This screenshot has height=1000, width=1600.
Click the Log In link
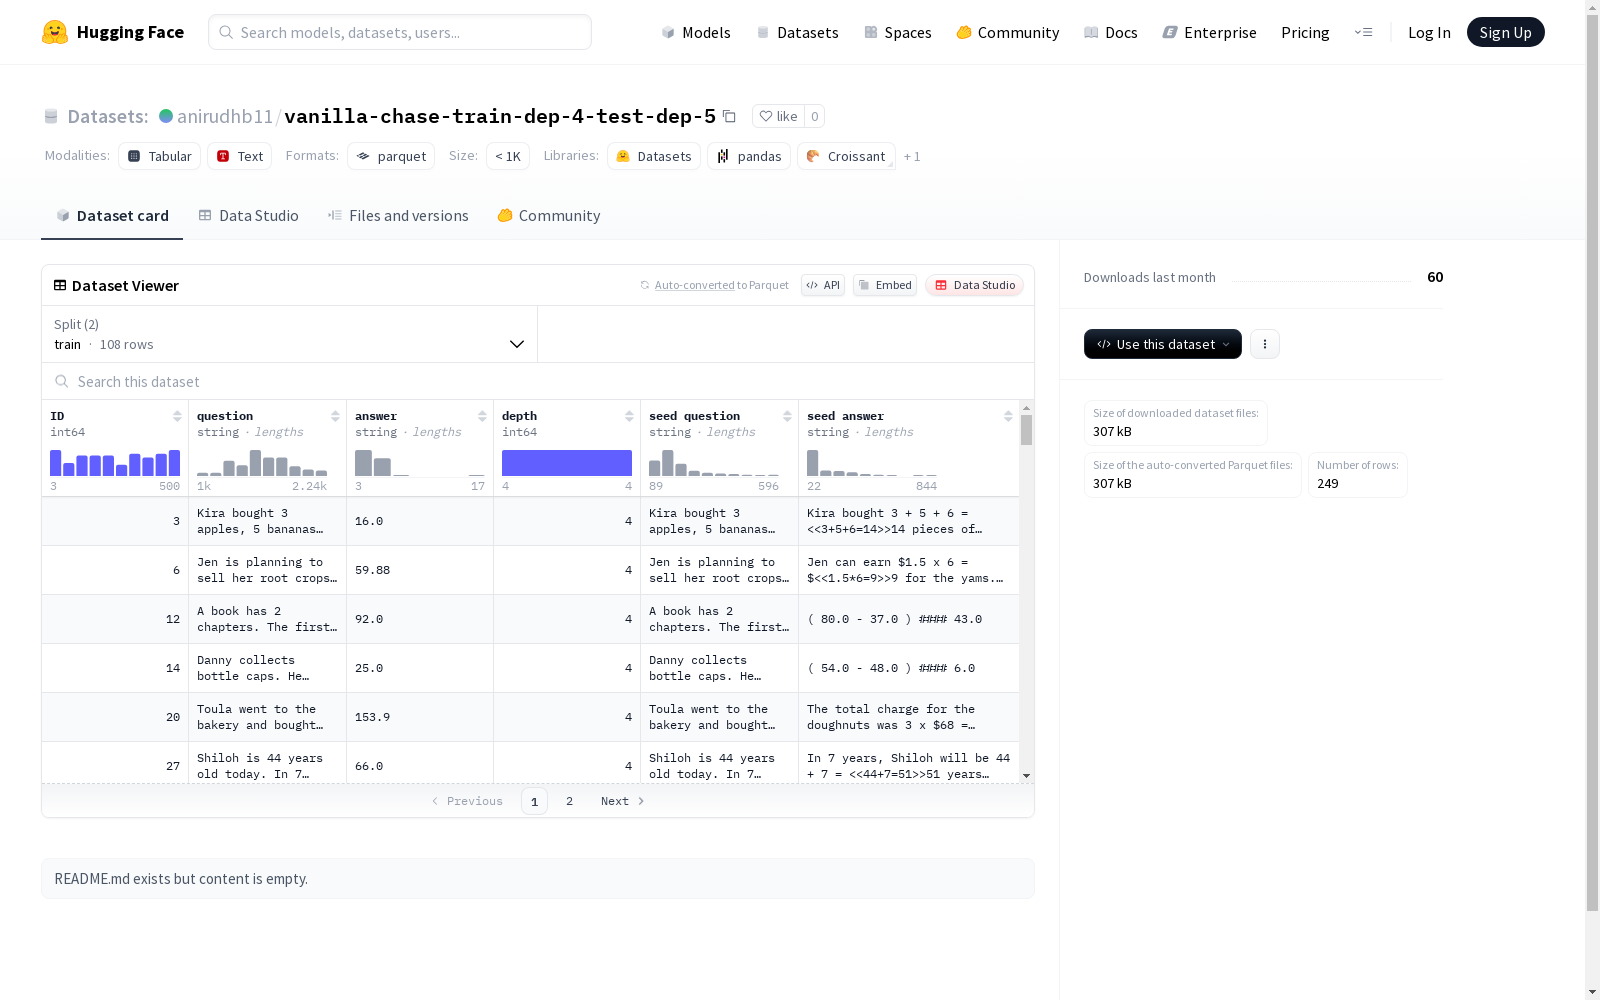(x=1429, y=32)
